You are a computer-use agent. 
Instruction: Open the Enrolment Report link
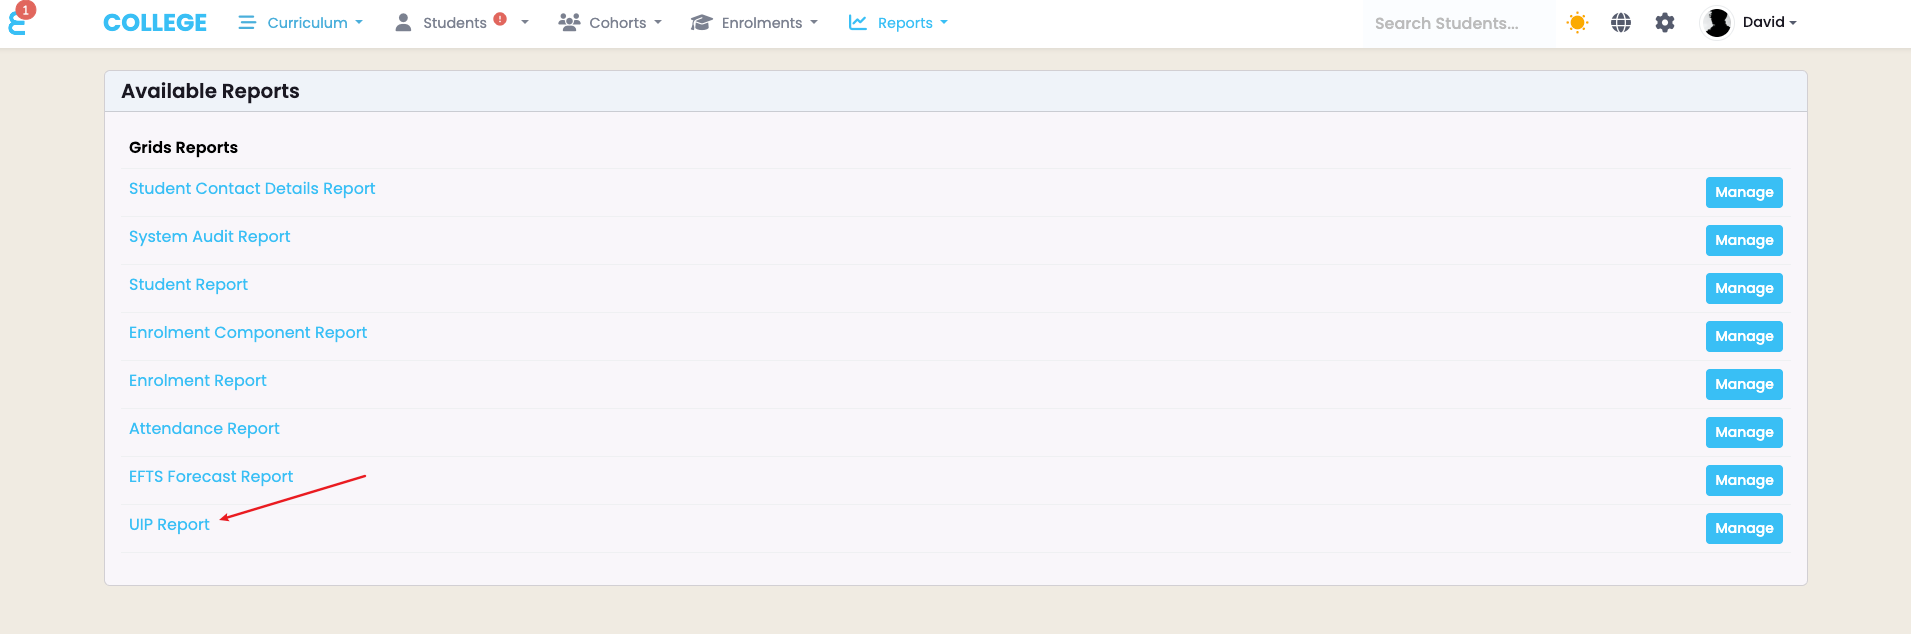pos(198,380)
